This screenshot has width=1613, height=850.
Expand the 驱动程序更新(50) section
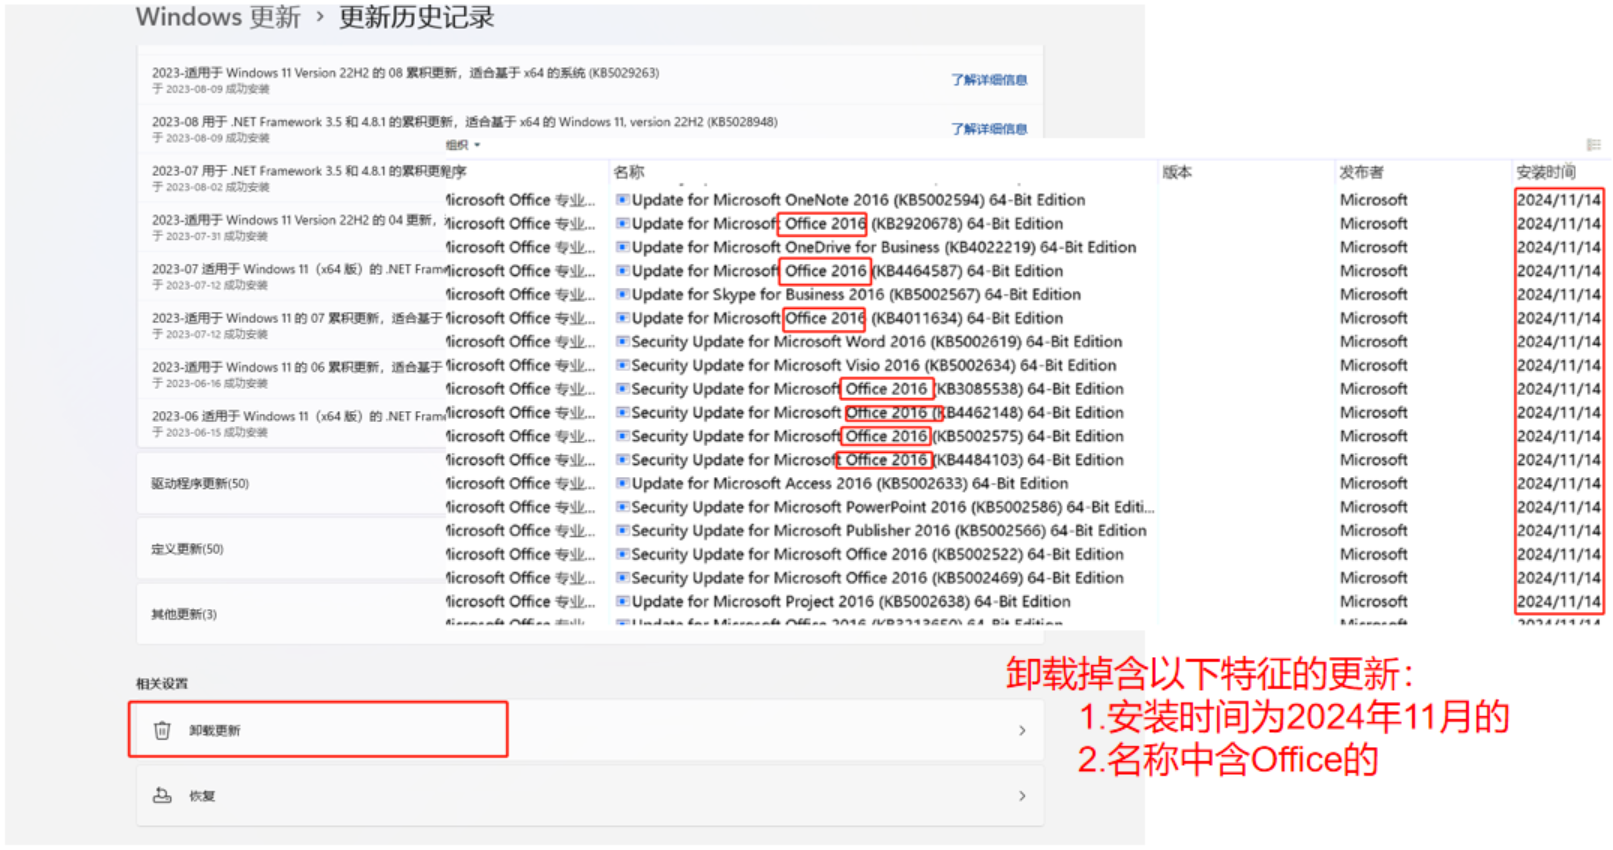click(290, 484)
